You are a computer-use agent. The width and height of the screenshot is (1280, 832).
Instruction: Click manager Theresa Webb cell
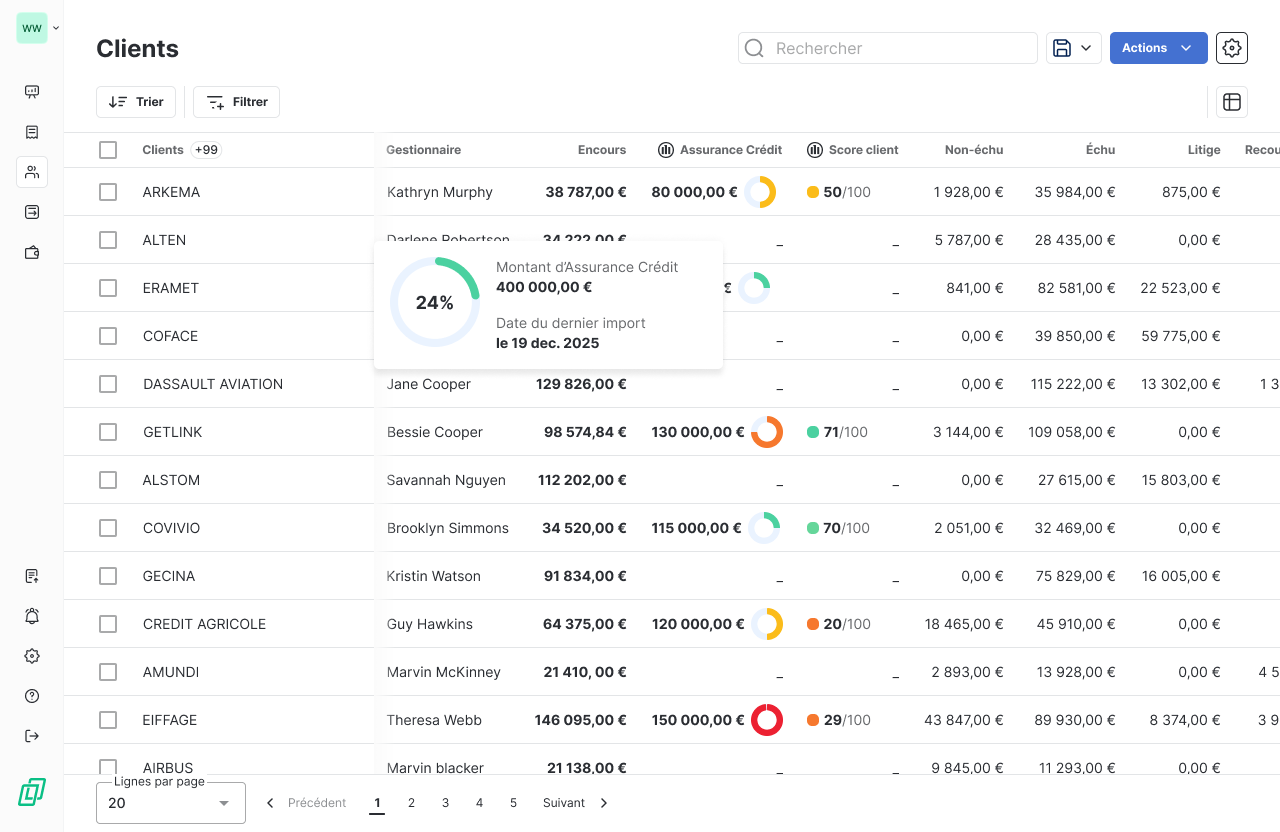(434, 720)
